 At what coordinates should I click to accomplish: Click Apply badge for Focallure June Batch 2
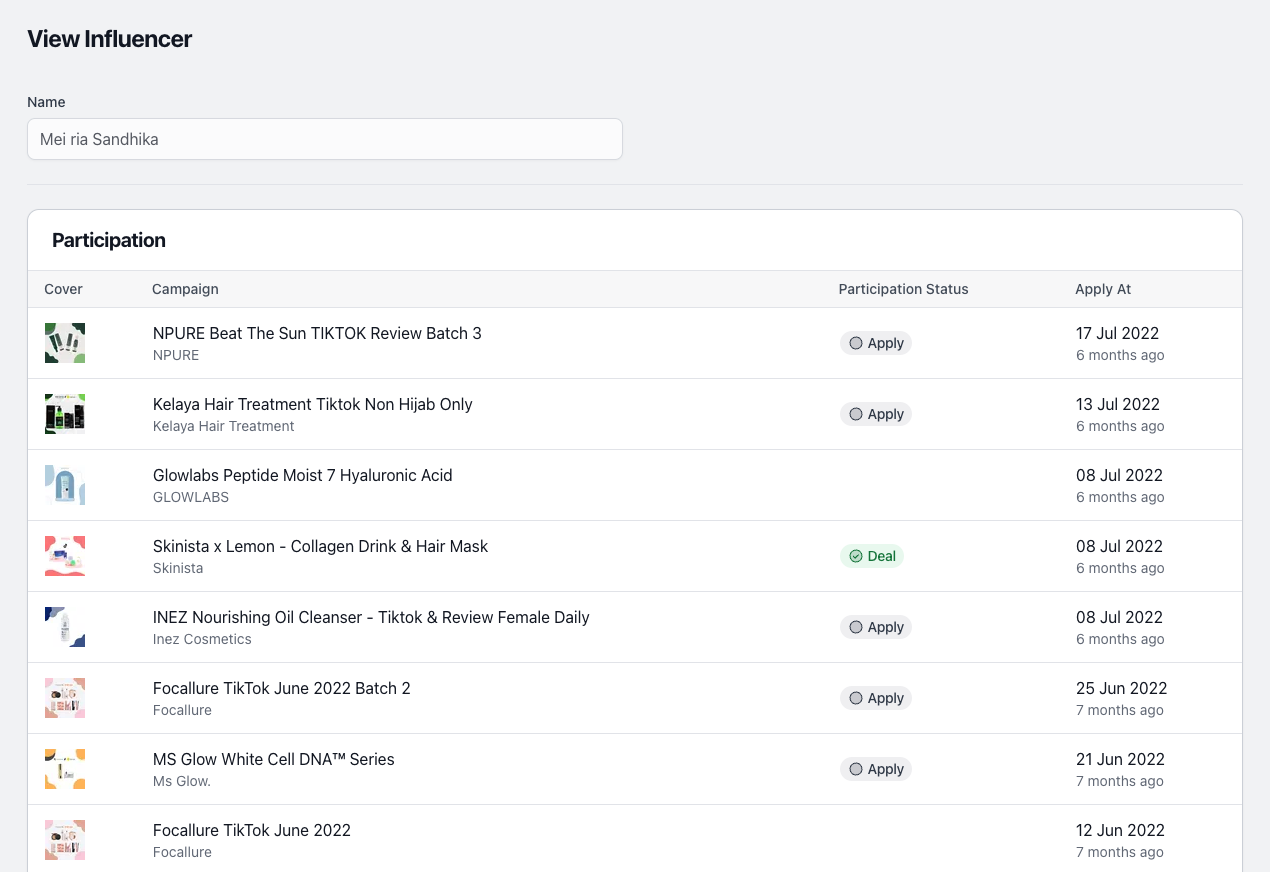(876, 698)
